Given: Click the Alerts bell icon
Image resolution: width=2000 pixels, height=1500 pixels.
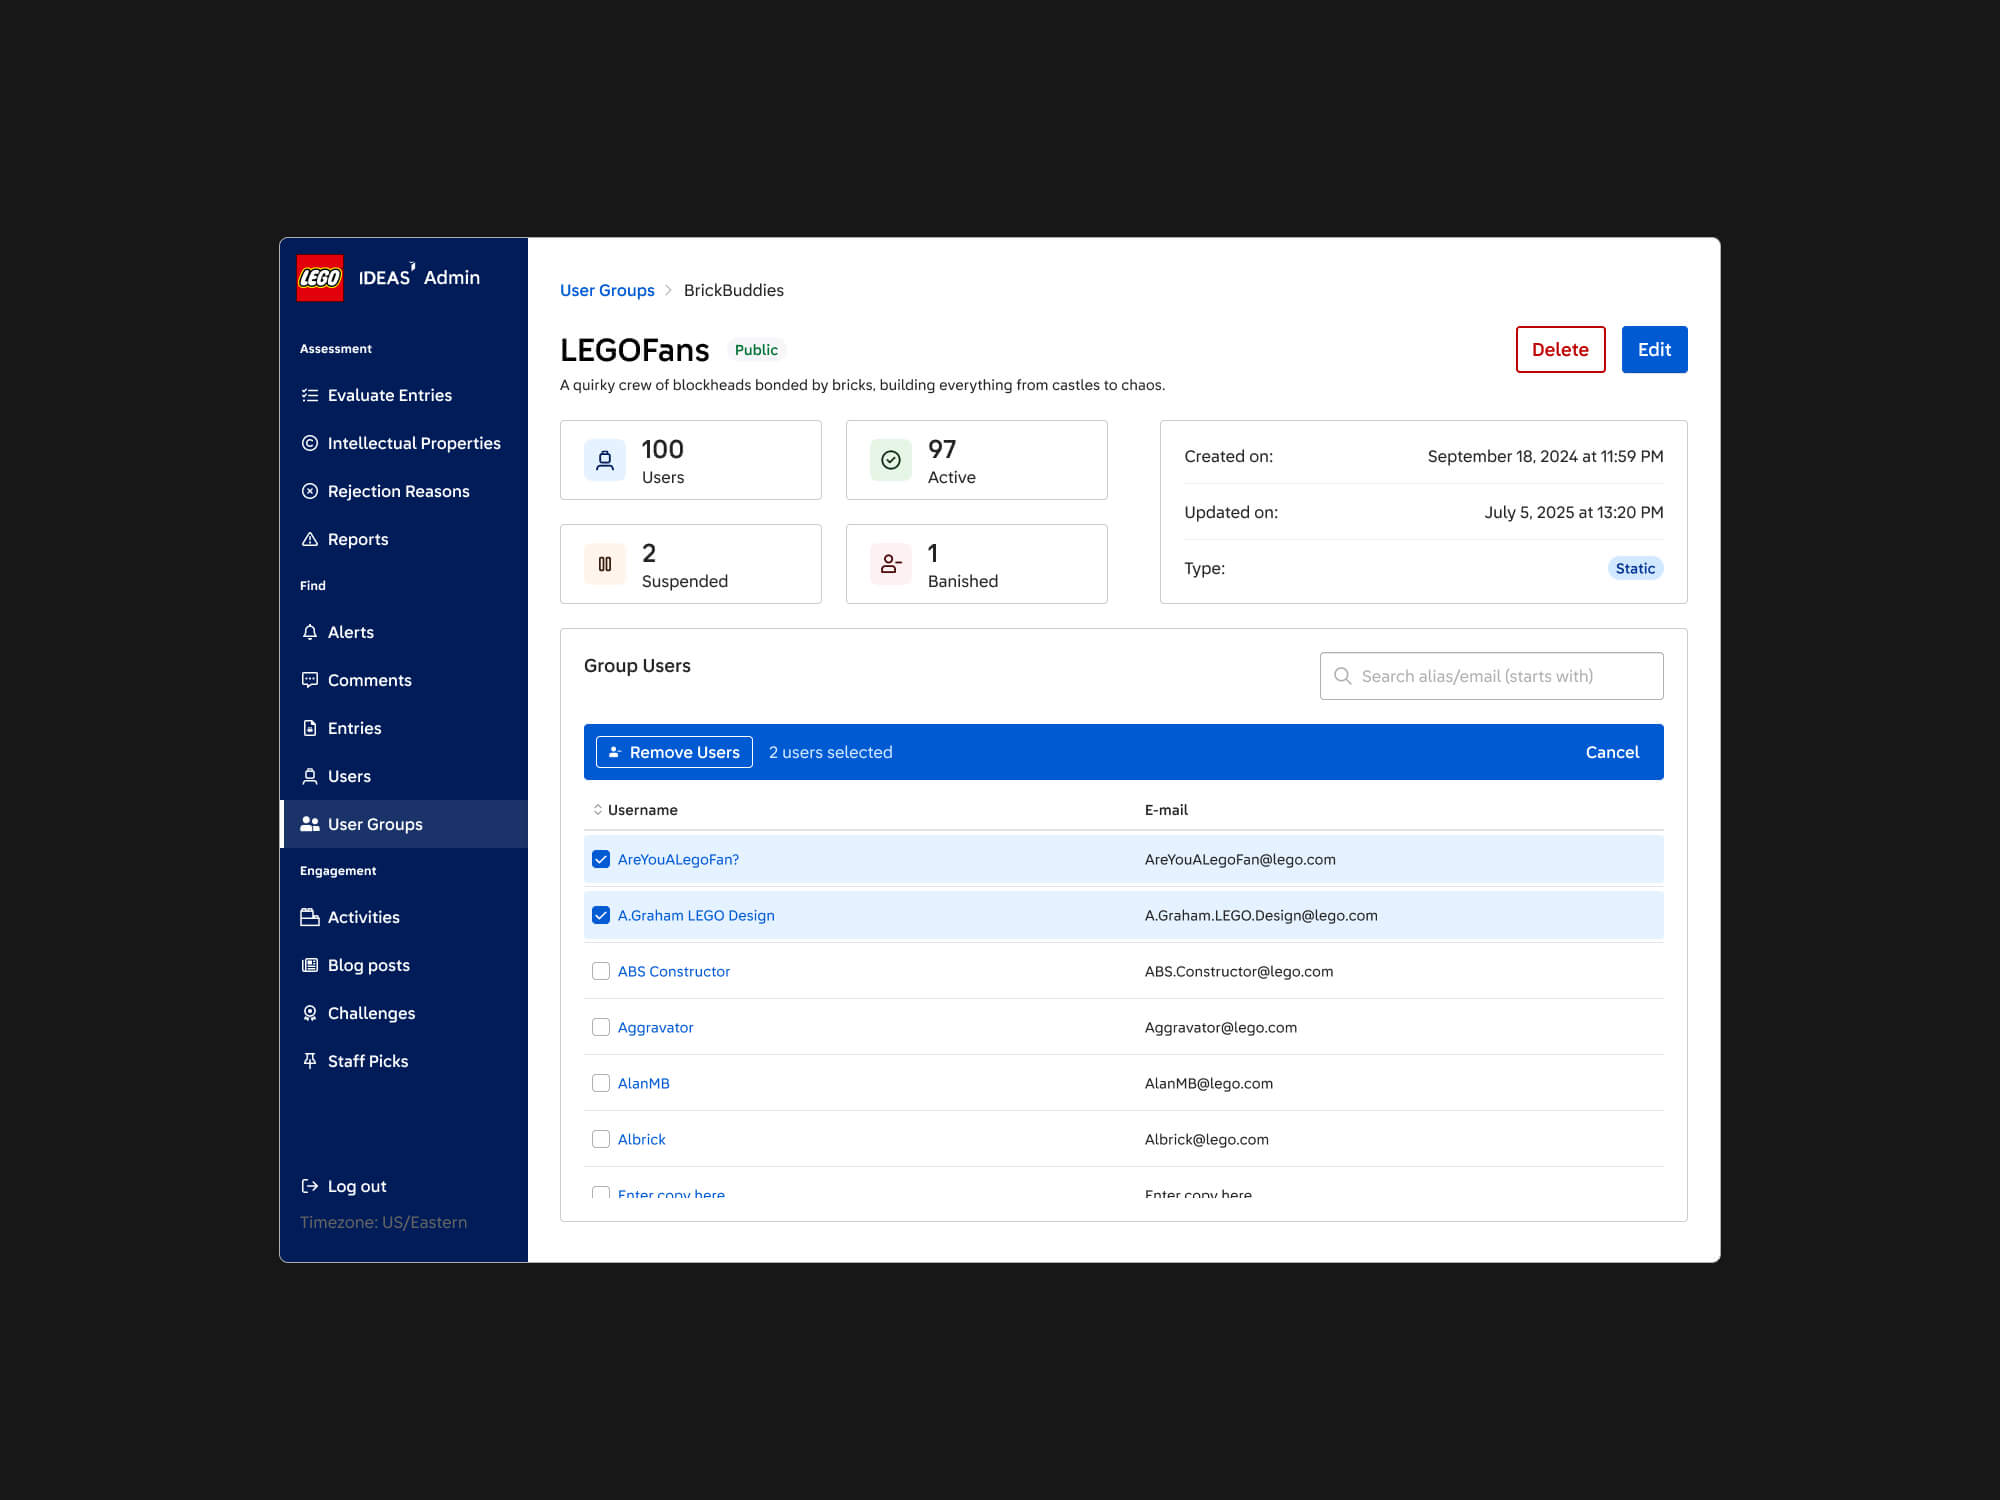Looking at the screenshot, I should (310, 632).
